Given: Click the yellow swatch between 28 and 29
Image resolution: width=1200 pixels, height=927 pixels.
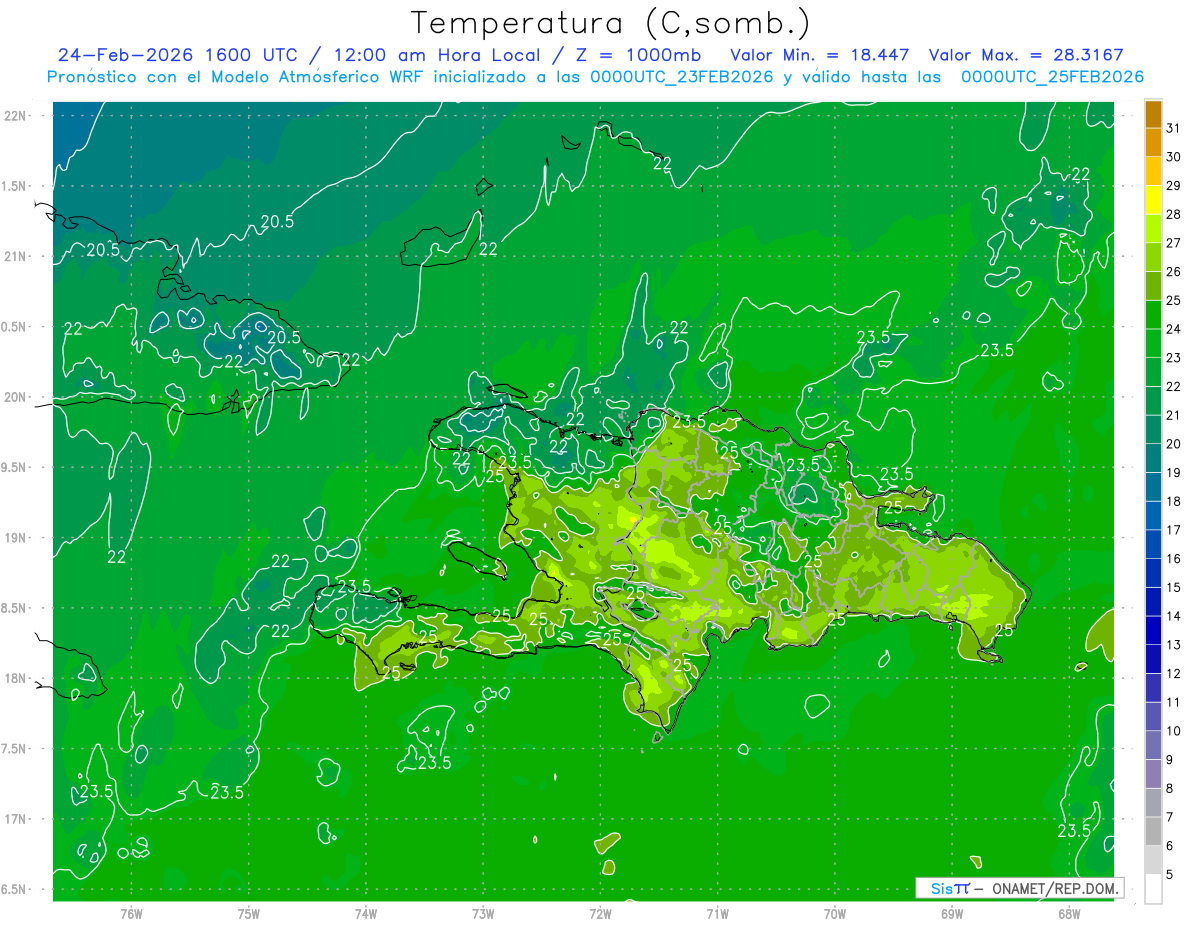Looking at the screenshot, I should [x=1153, y=199].
